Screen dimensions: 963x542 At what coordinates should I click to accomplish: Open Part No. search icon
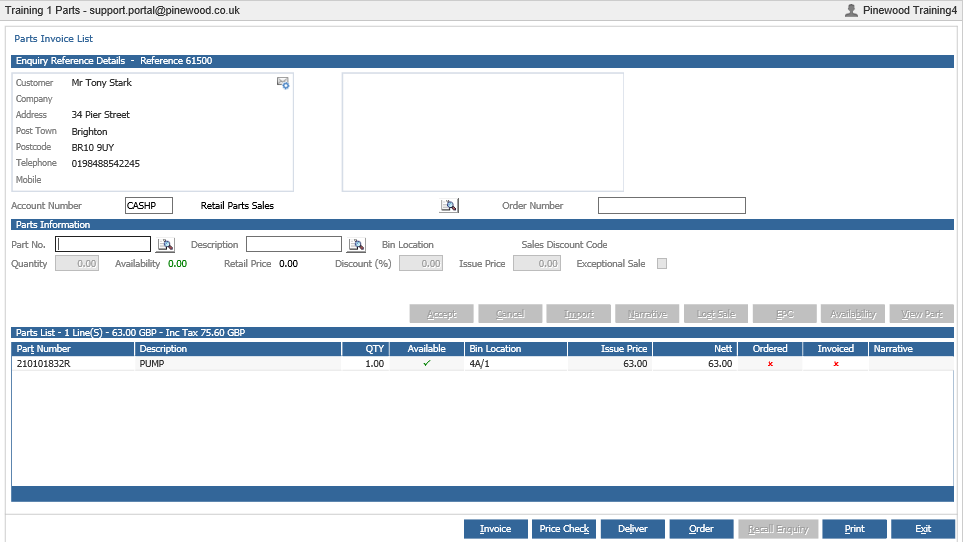pos(165,244)
